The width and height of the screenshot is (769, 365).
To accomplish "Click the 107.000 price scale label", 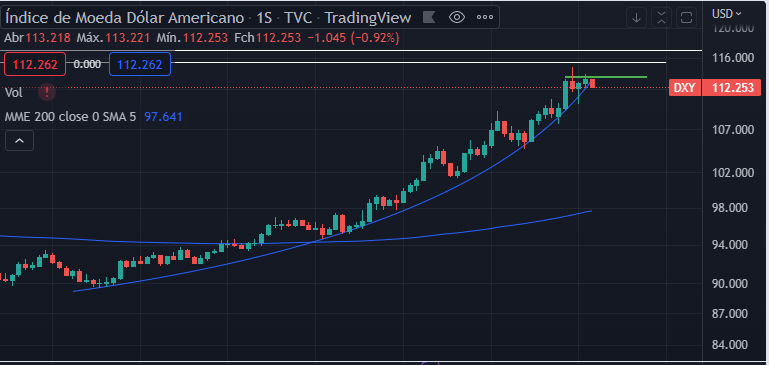I will 733,130.
